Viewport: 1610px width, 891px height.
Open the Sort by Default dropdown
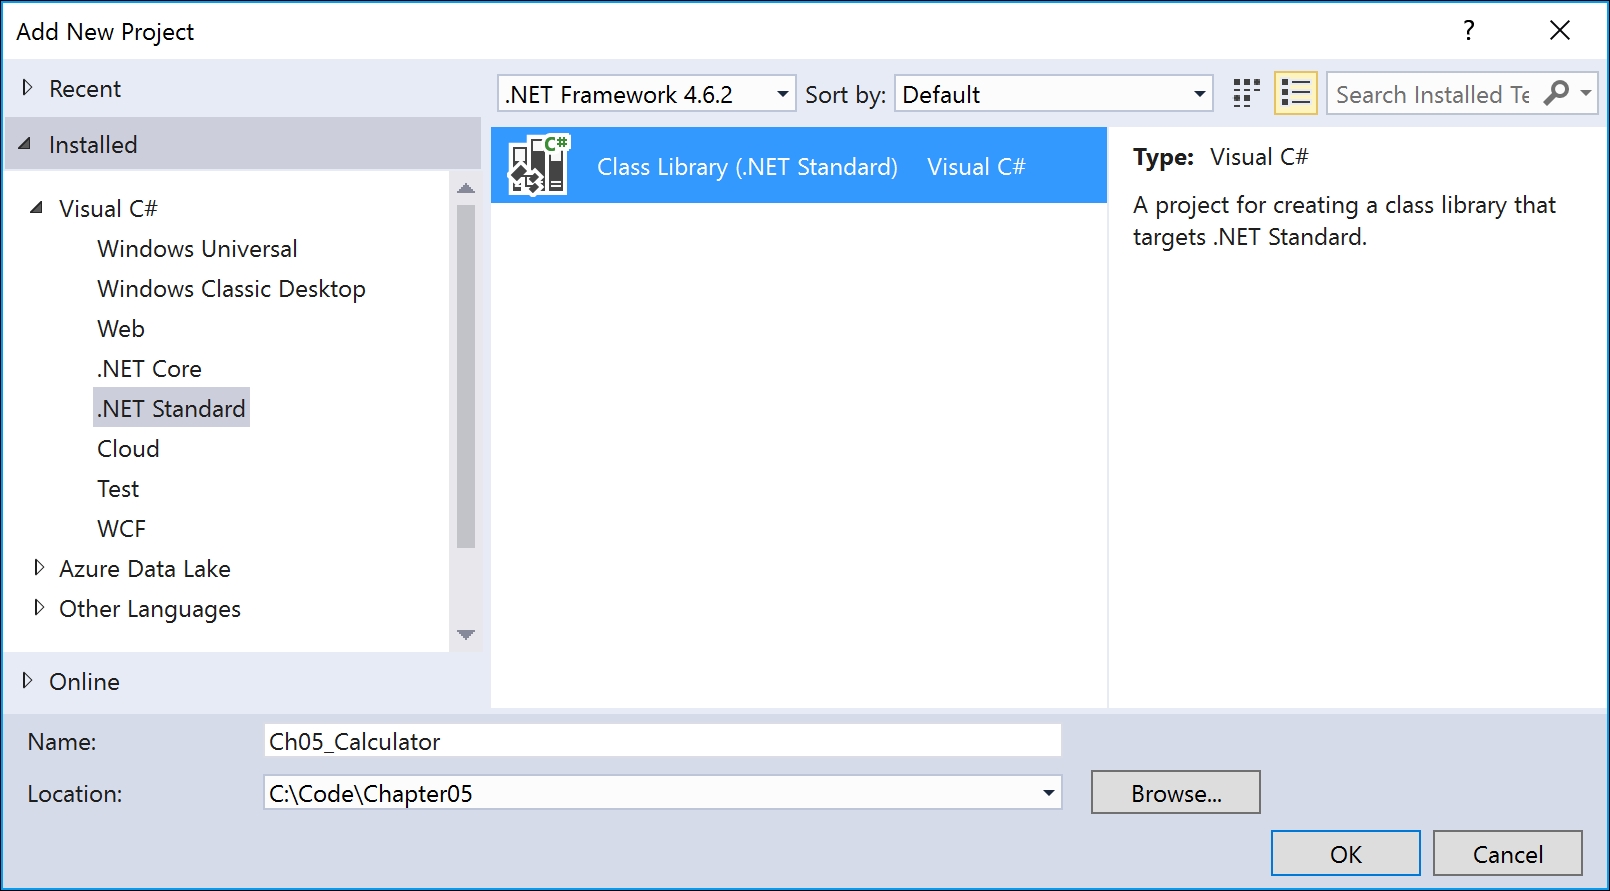(x=1053, y=94)
